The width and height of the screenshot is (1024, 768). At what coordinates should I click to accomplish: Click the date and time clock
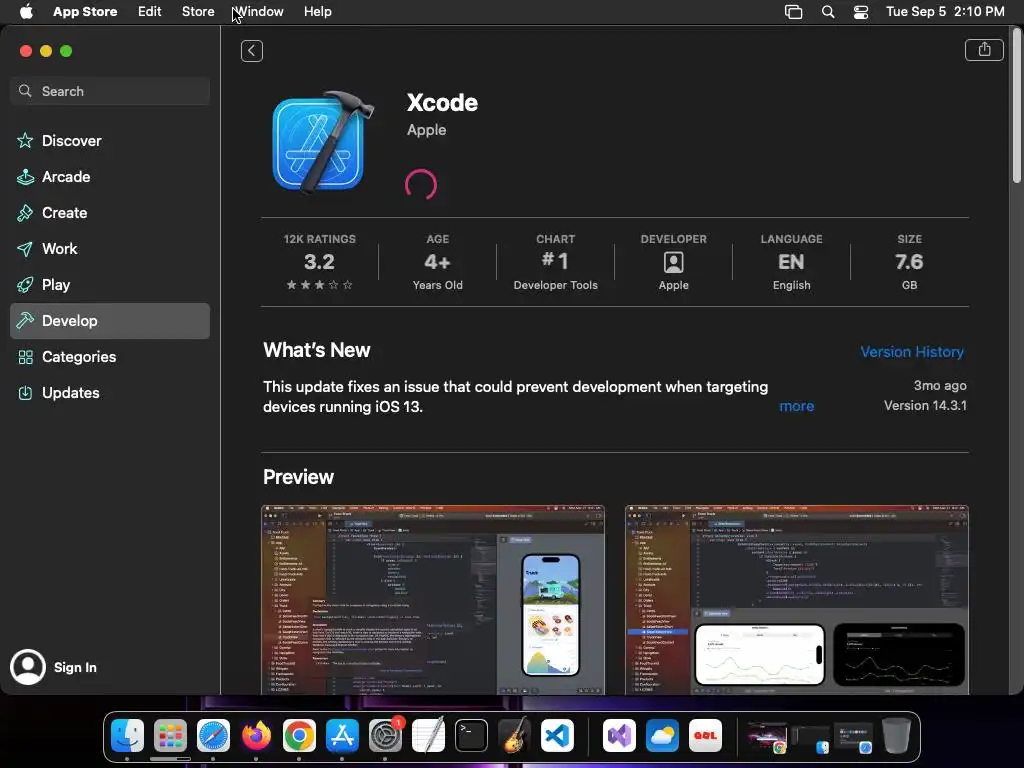pyautogui.click(x=945, y=12)
